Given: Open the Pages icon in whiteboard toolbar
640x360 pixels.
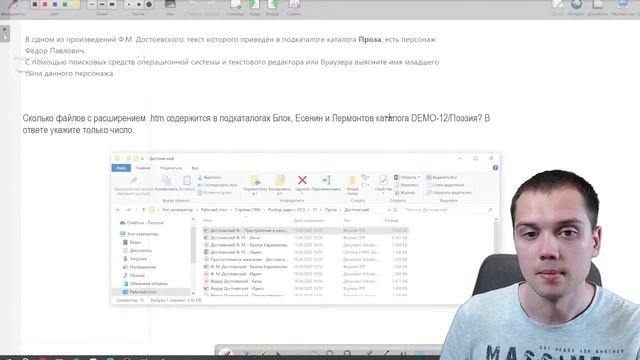Looking at the screenshot, I should [x=236, y=4].
